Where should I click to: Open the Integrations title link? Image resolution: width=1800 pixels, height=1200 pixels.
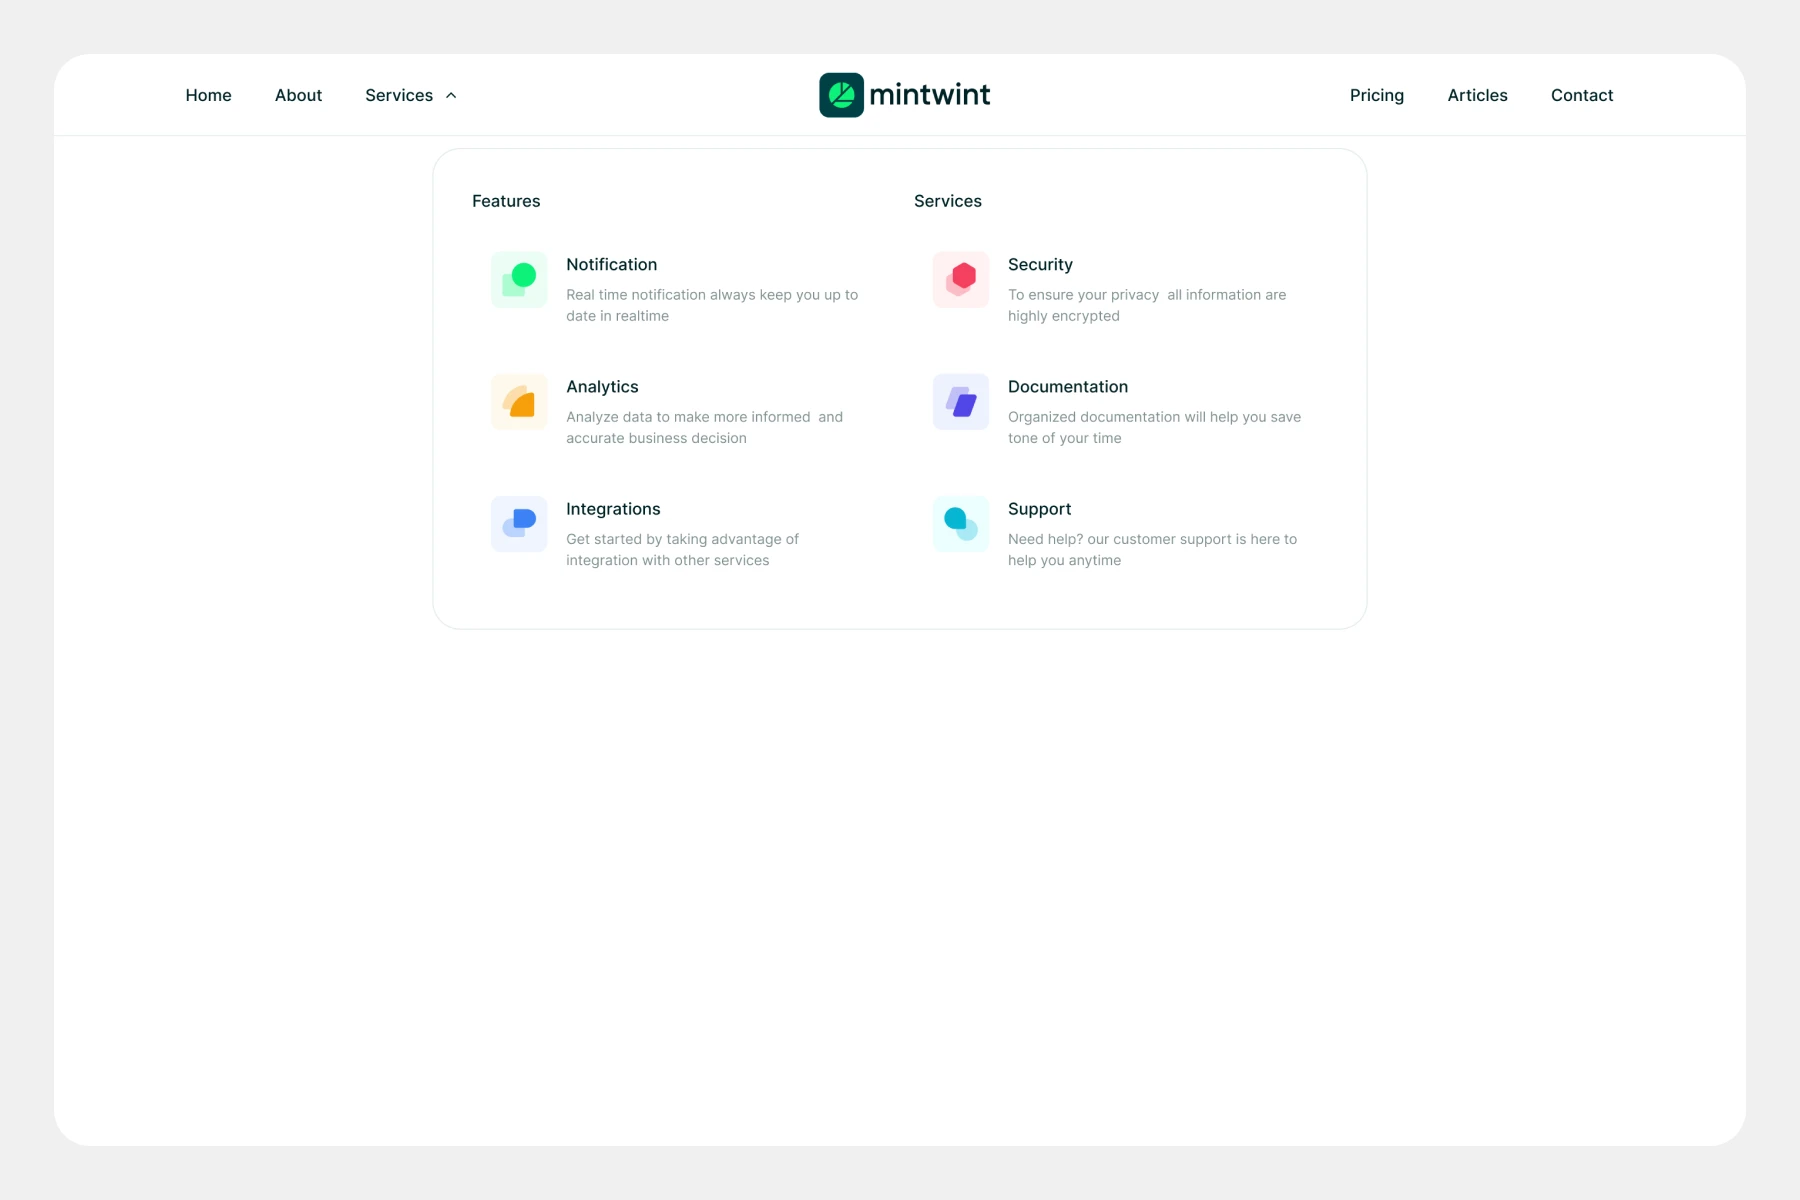[613, 509]
